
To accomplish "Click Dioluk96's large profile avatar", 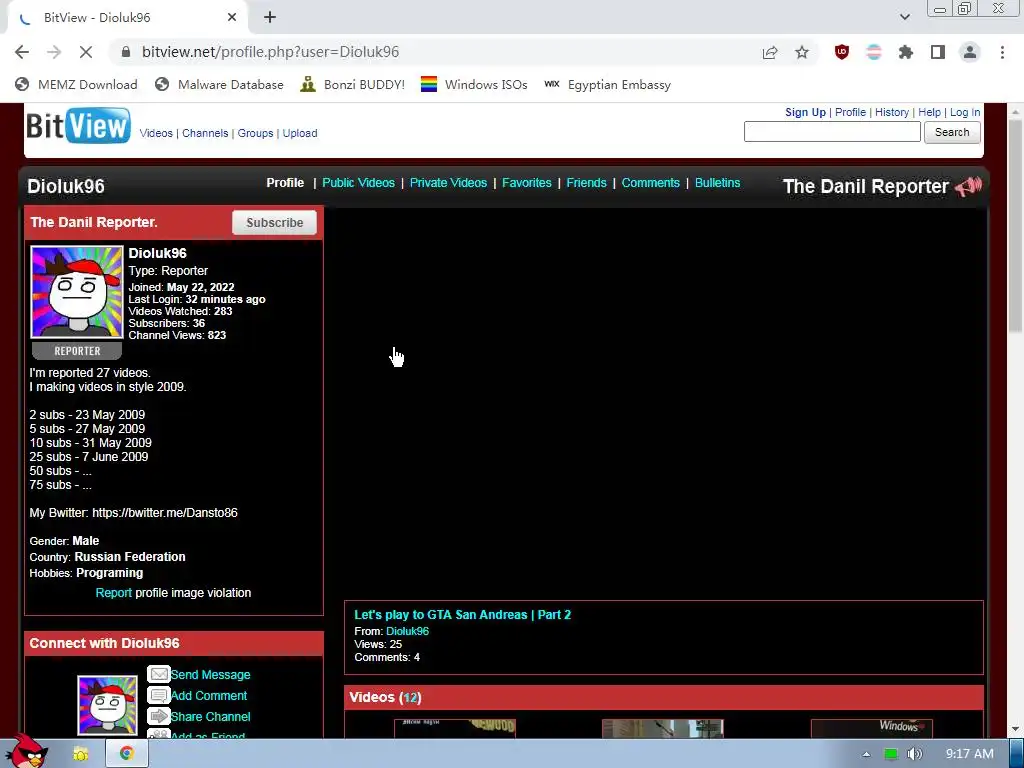I will coord(77,292).
